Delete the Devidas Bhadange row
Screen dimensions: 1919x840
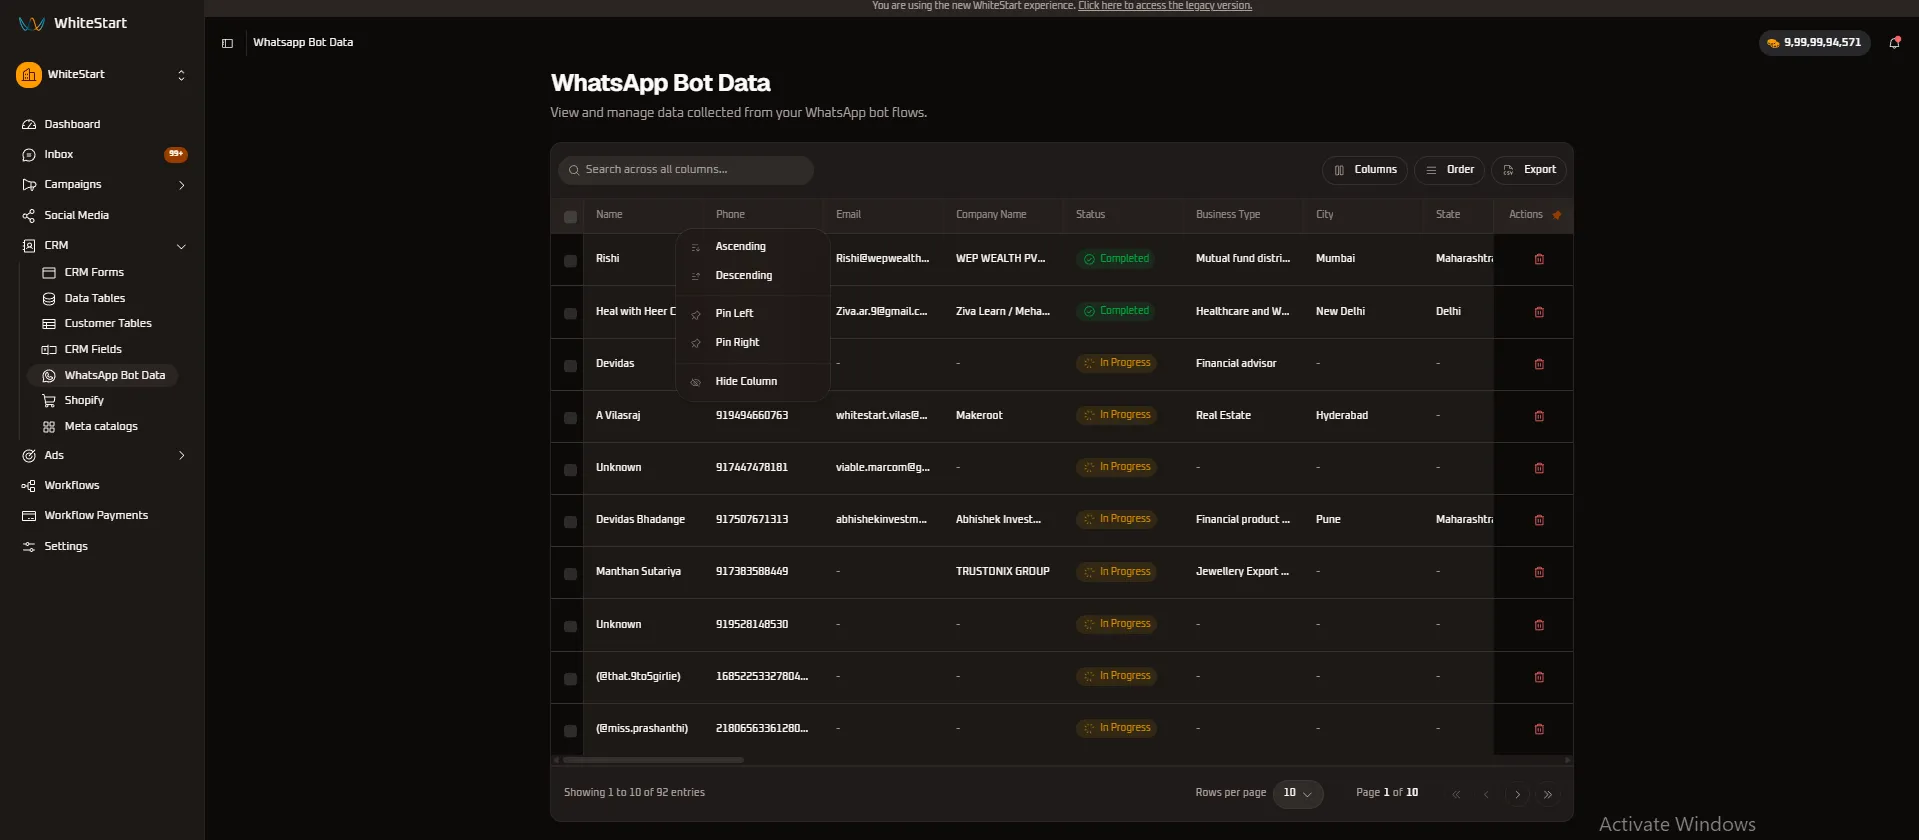click(1539, 520)
